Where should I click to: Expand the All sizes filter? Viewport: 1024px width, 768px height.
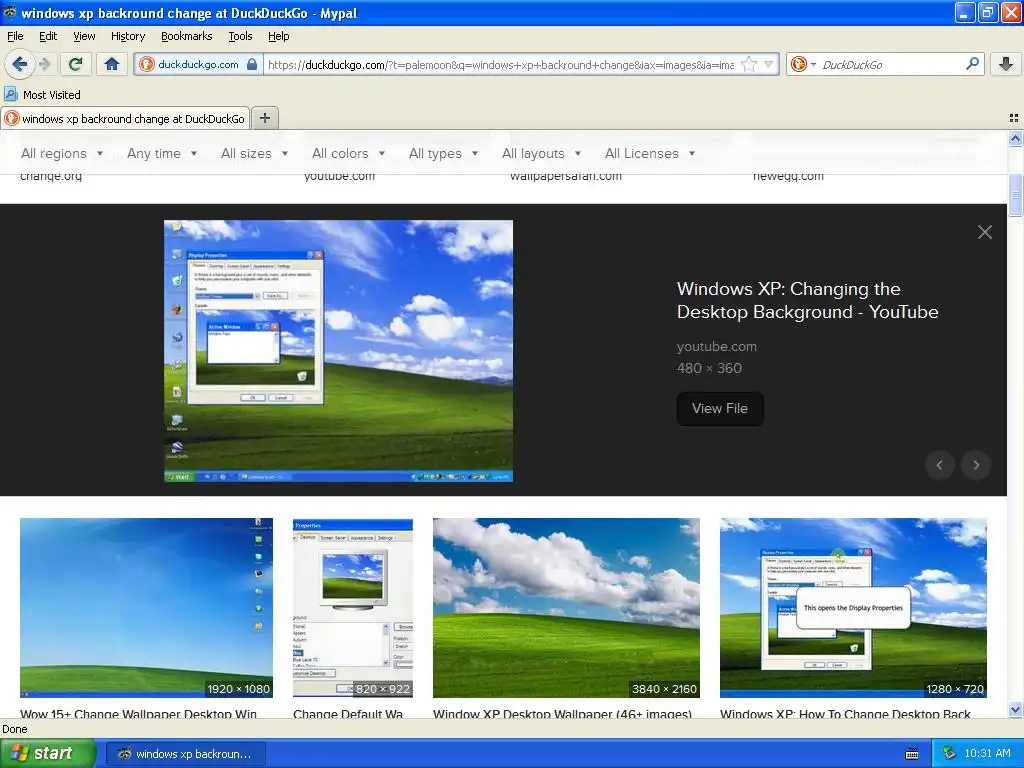(254, 153)
